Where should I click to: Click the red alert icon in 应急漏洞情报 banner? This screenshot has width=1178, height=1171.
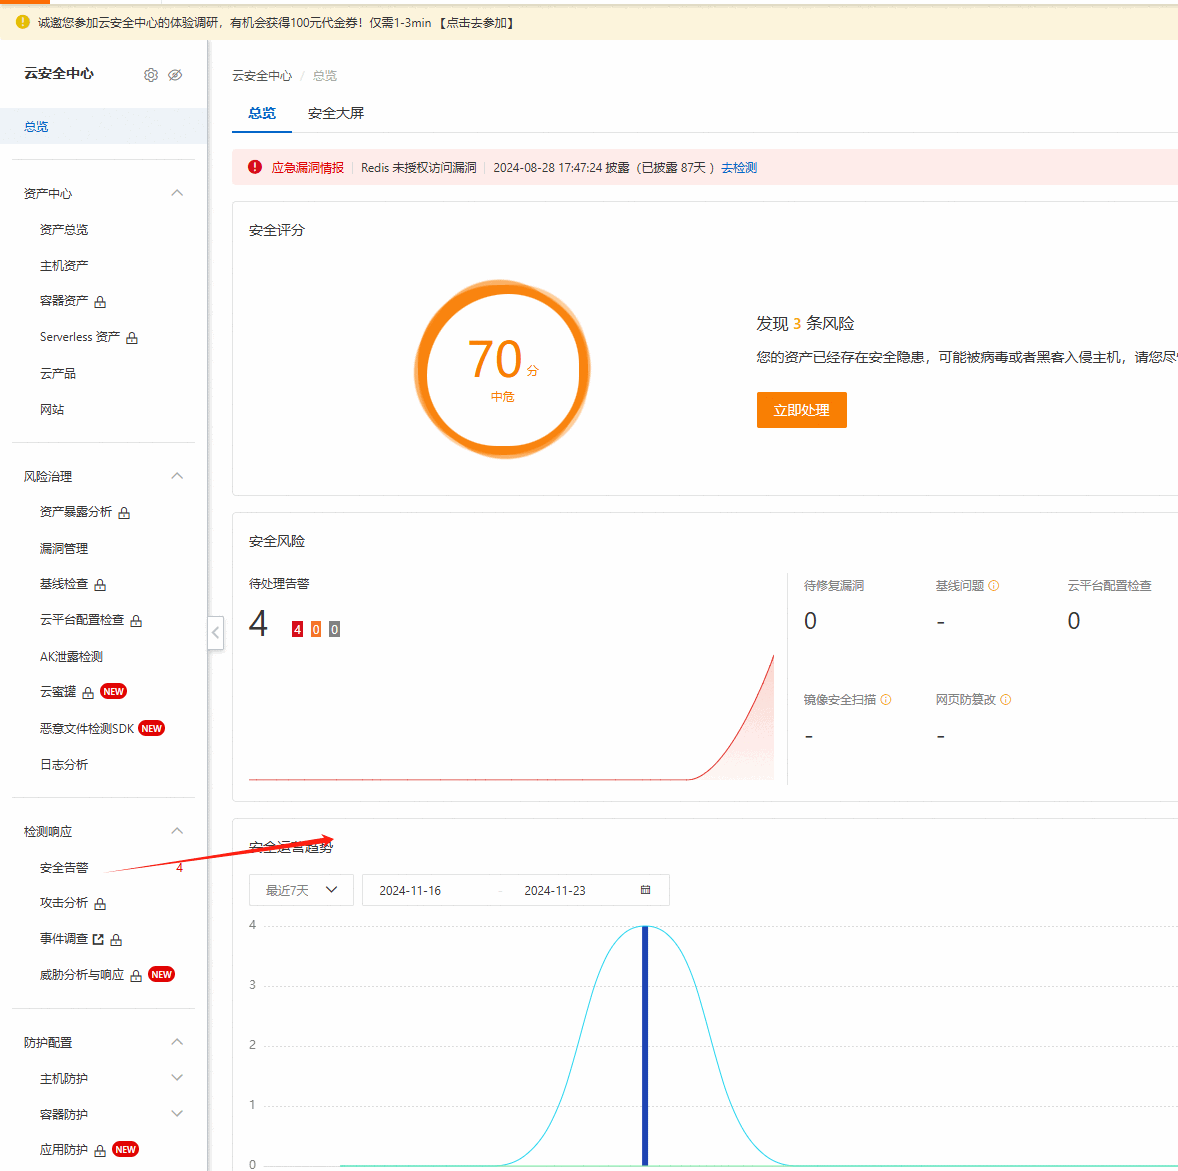coord(255,167)
